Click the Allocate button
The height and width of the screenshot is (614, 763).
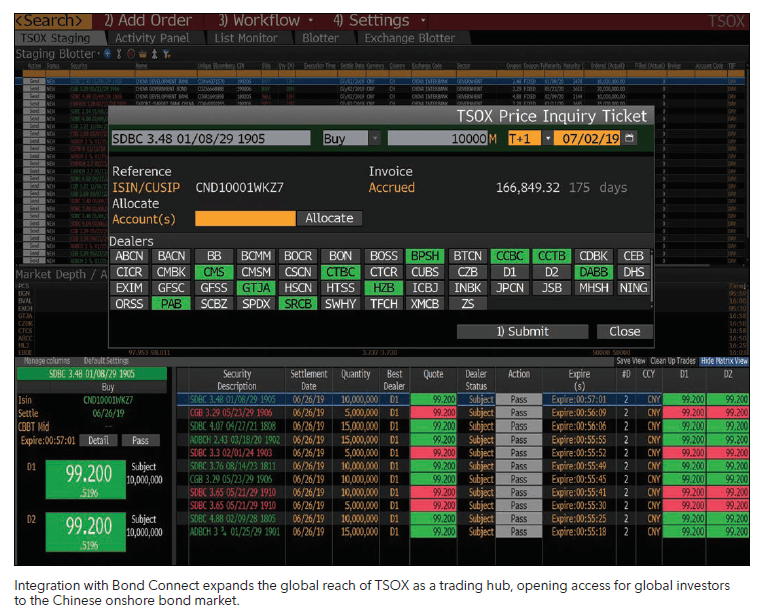329,218
